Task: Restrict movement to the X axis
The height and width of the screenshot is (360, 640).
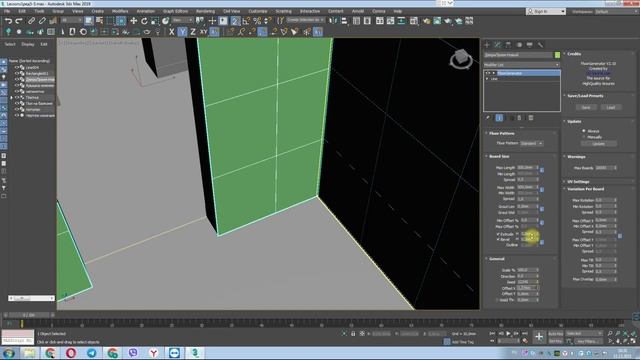Action: [171, 32]
